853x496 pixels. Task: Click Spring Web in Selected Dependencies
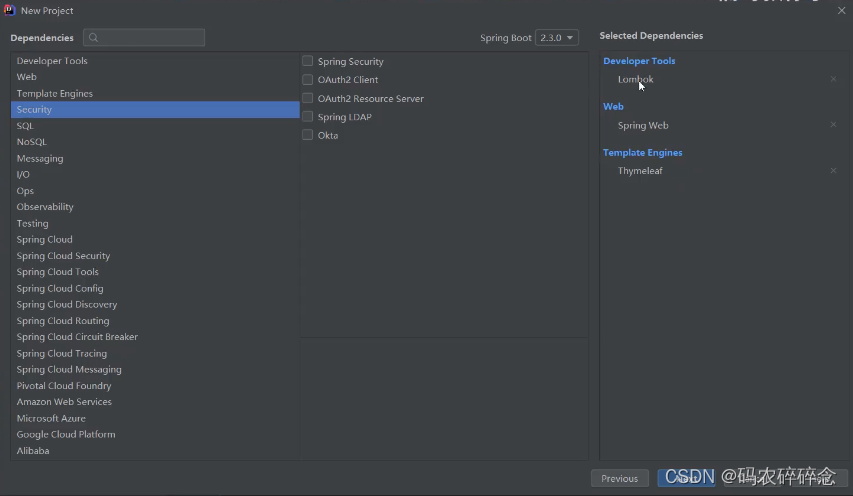pyautogui.click(x=643, y=125)
